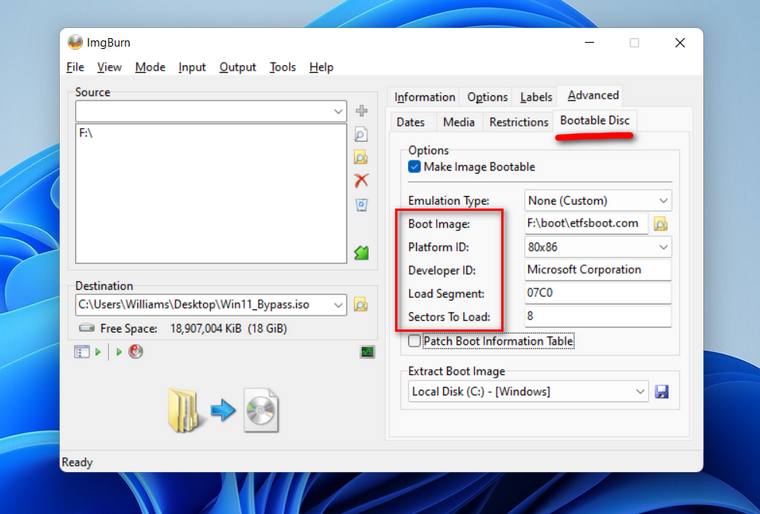Switch to the Media sub-tab
Image resolution: width=760 pixels, height=514 pixels.
(x=459, y=122)
